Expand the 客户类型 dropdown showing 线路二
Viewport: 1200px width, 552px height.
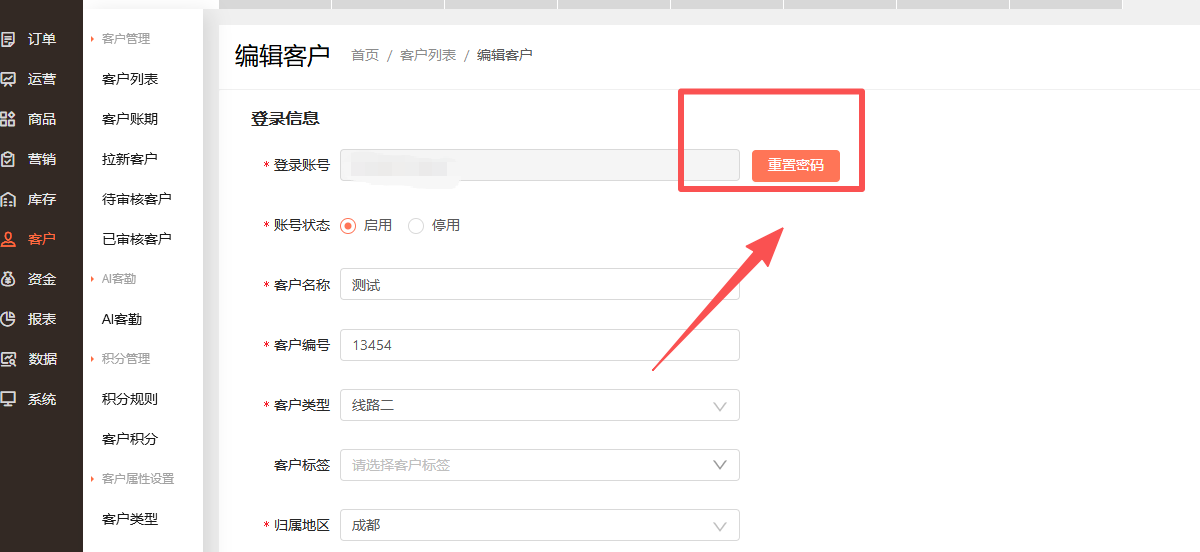[540, 405]
